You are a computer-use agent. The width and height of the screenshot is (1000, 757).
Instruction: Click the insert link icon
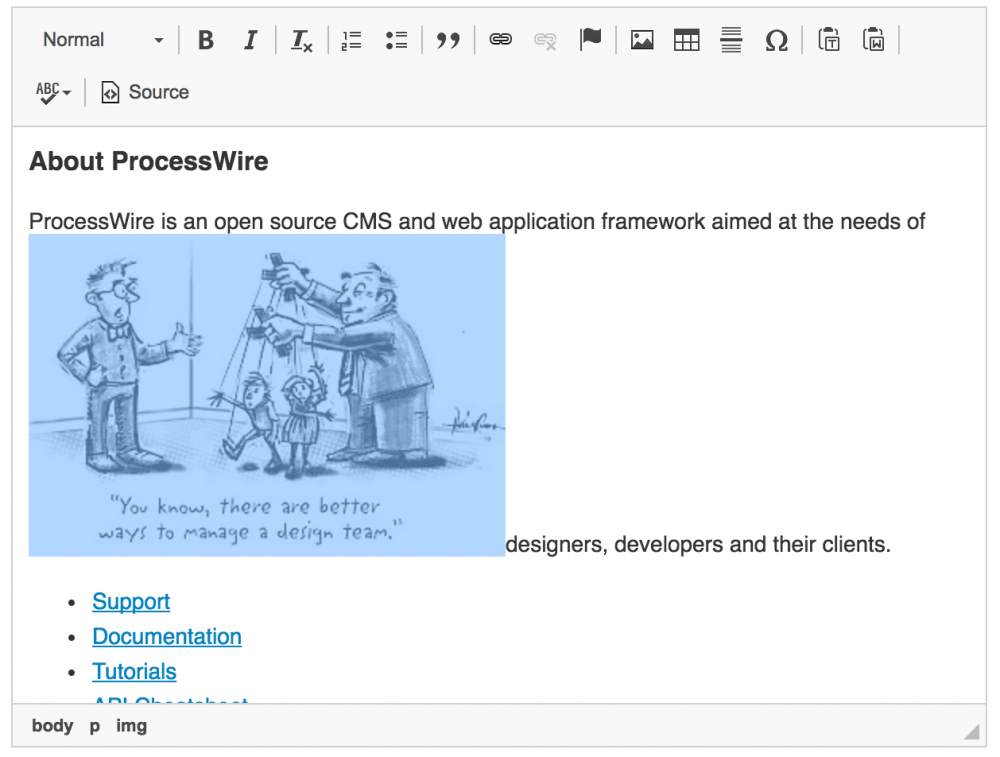(x=500, y=40)
